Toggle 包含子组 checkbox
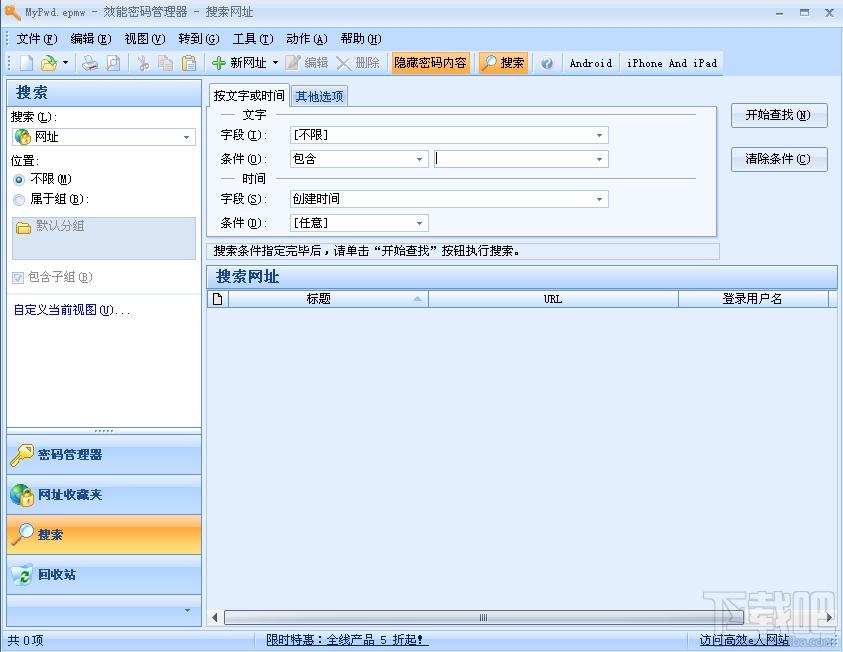 pyautogui.click(x=18, y=277)
